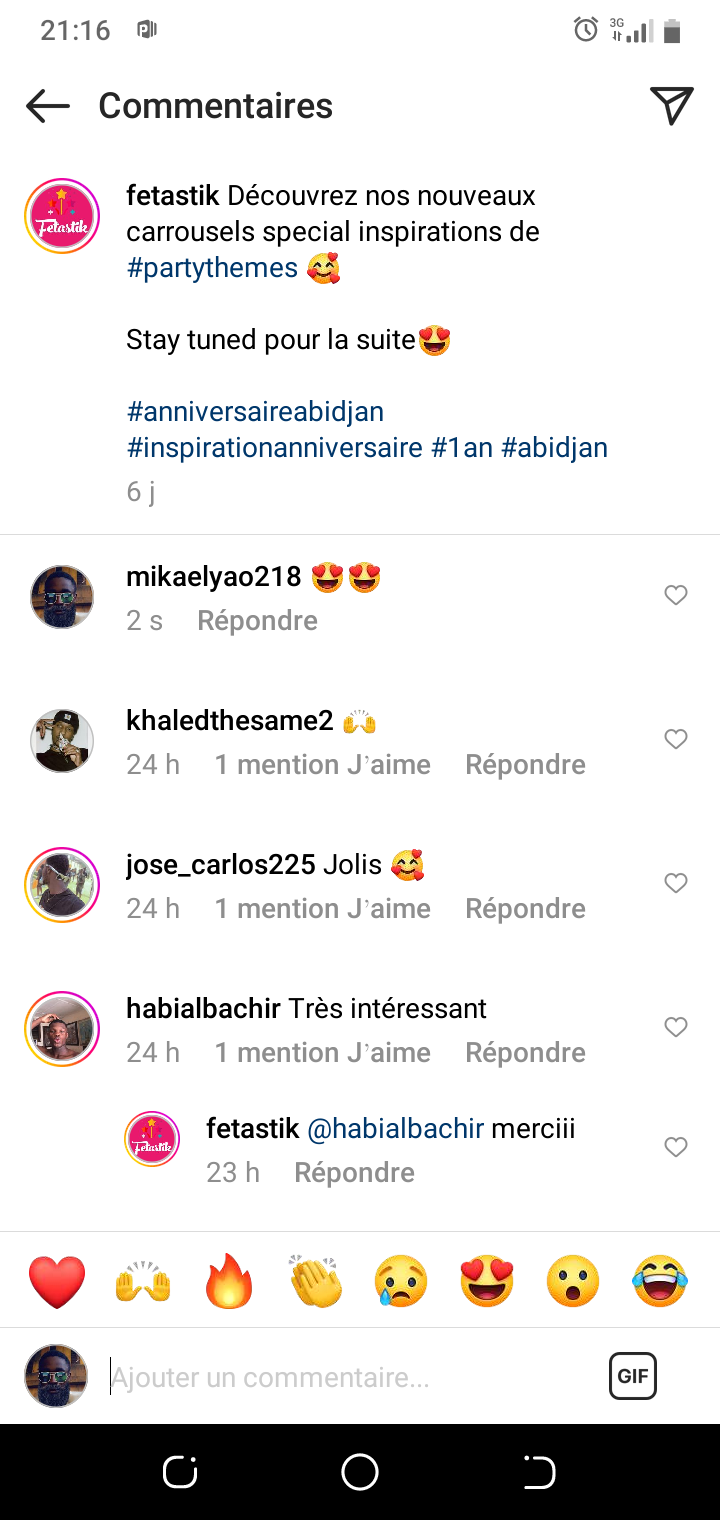Insert fire emoji quick reaction

[230, 1281]
